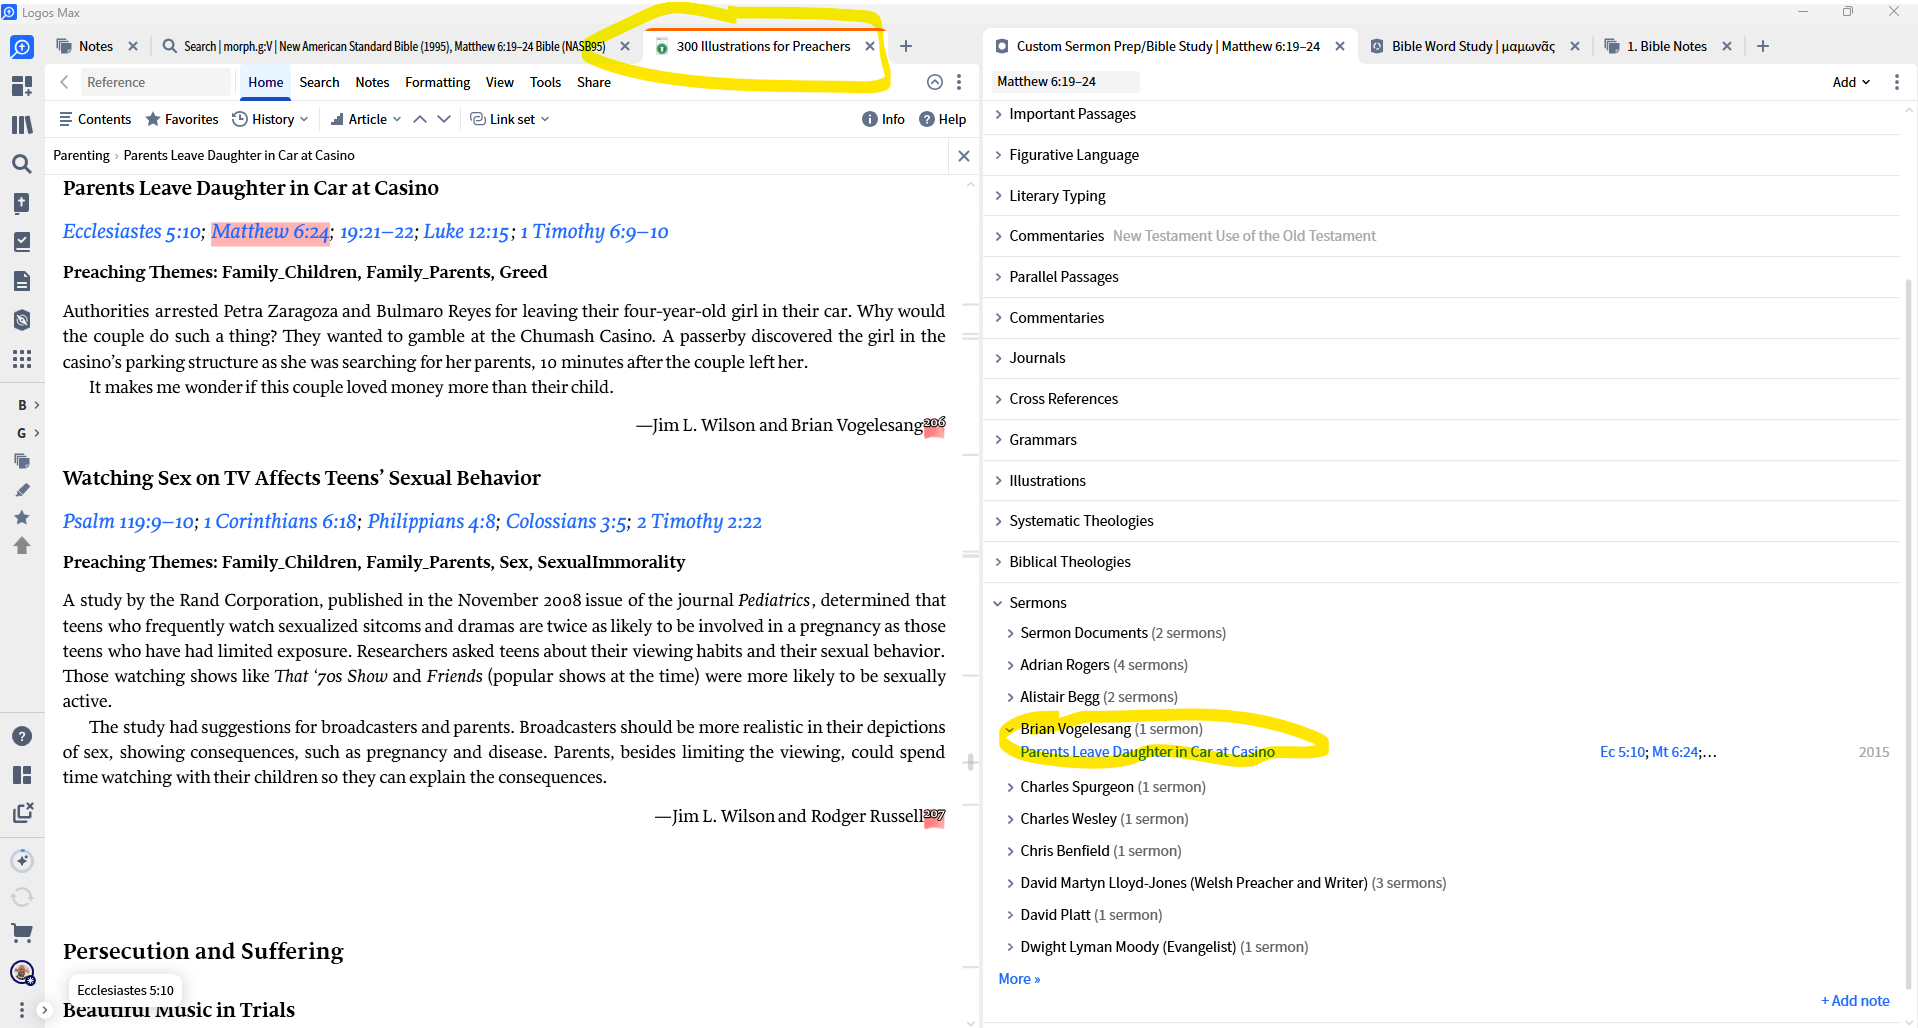This screenshot has width=1918, height=1028.
Task: Open sidebar more options vertical dots
Action: coord(21,1011)
